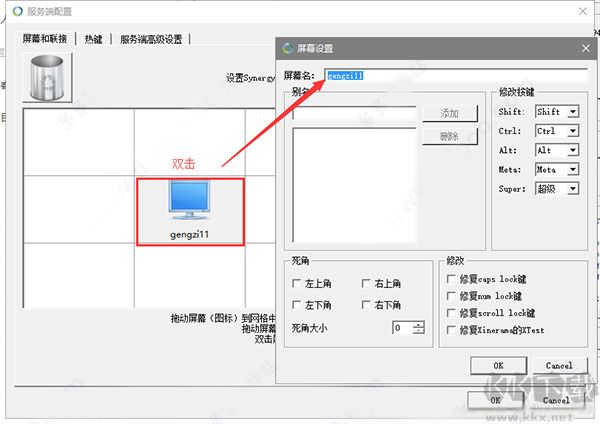Image resolution: width=600 pixels, height=424 pixels.
Task: Click Cancel in 屏幕设置 dialog
Action: coord(559,365)
